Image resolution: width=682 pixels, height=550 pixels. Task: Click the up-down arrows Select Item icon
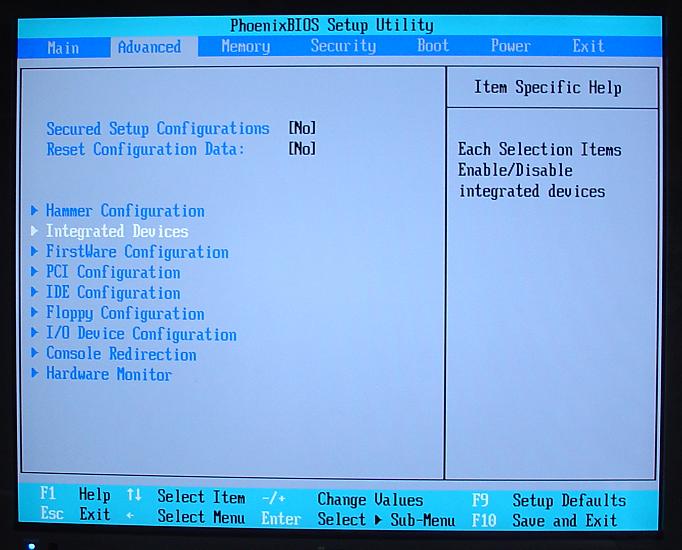pos(134,494)
